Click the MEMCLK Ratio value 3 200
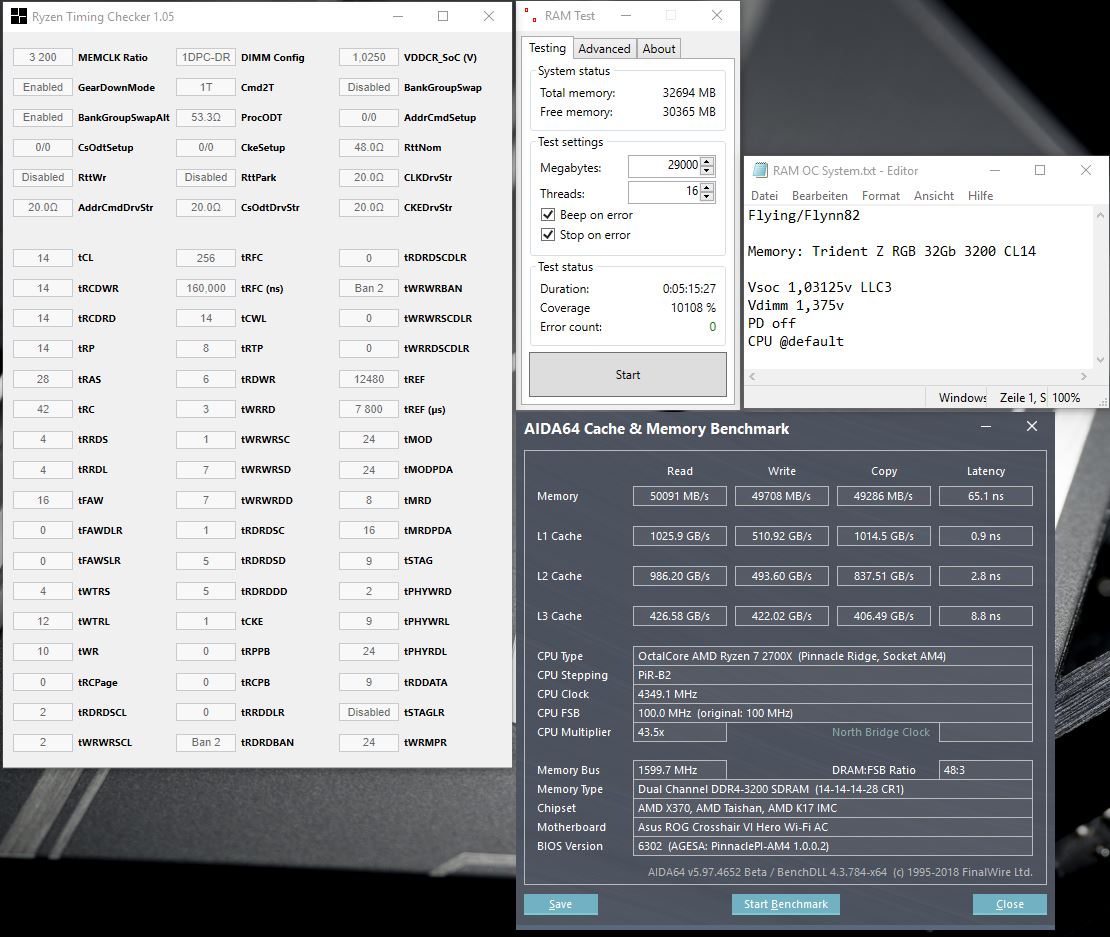This screenshot has height=937, width=1110. pos(42,57)
